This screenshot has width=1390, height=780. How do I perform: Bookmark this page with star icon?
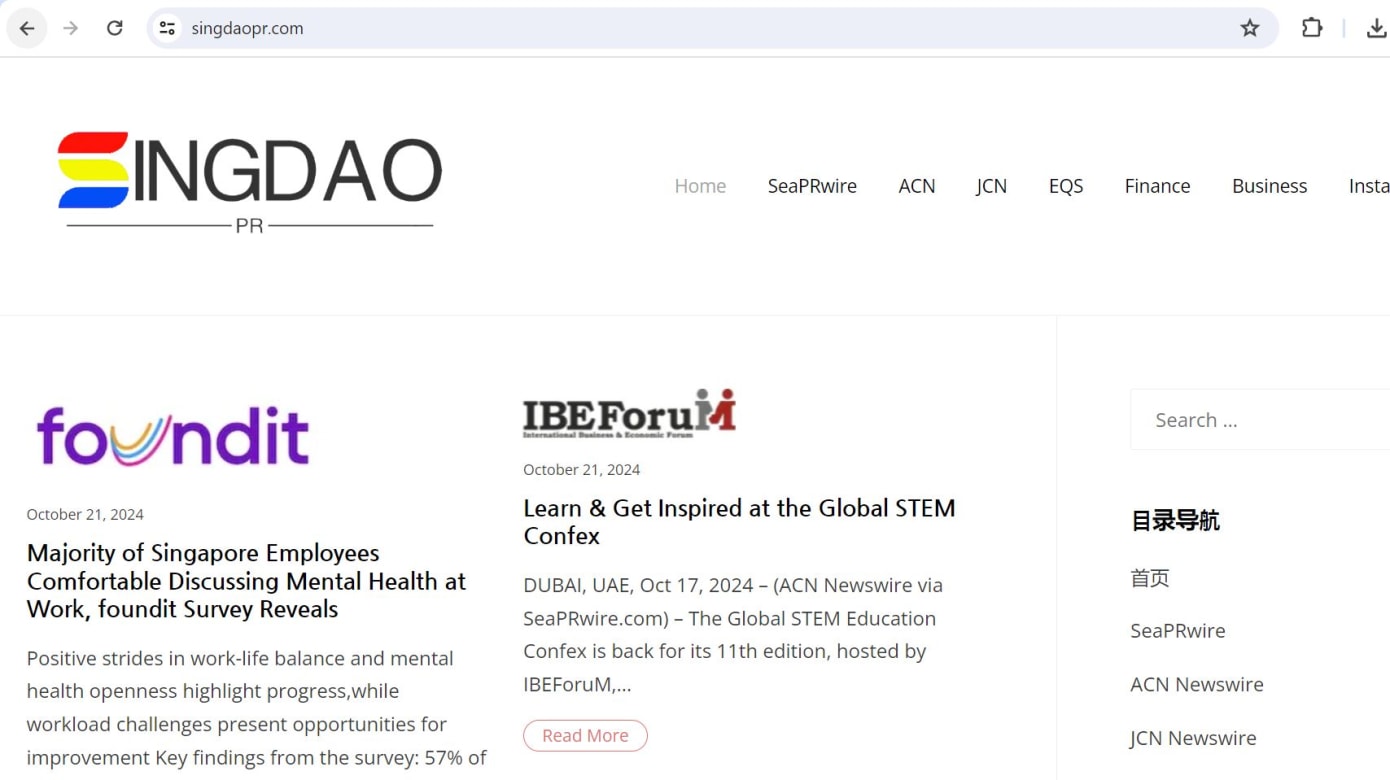1249,28
